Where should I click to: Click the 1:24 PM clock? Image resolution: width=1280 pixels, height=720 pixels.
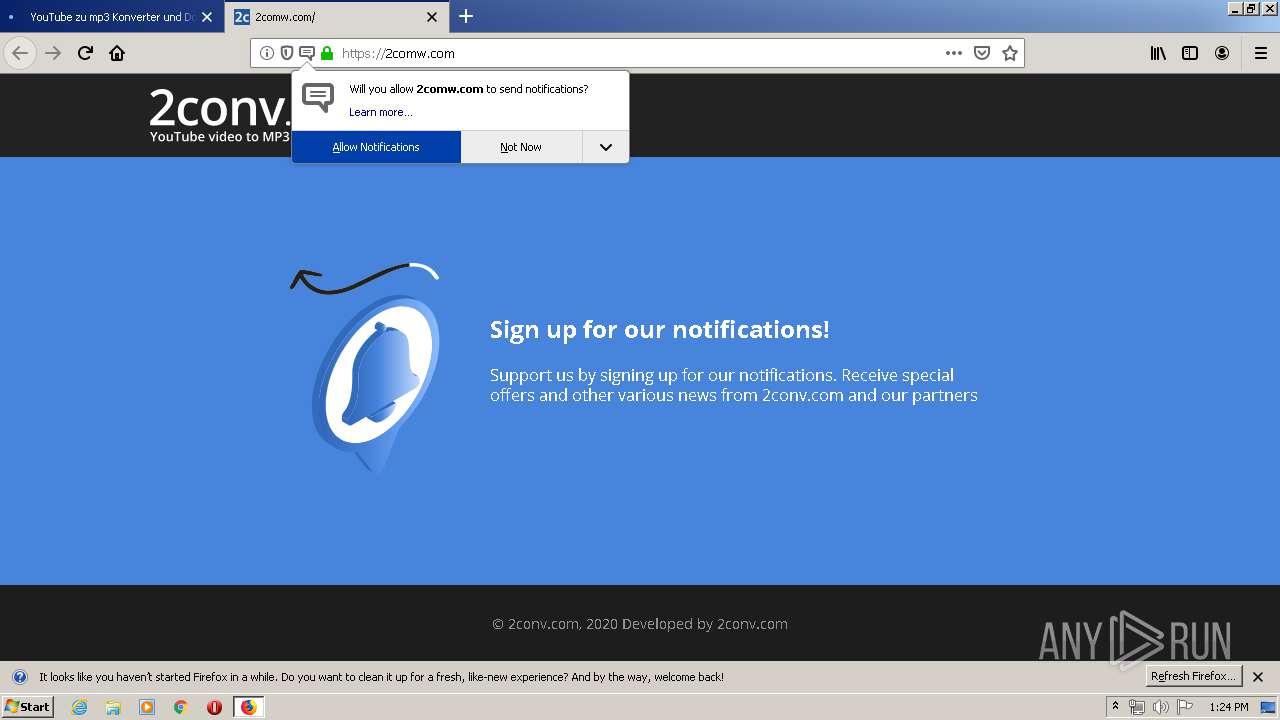point(1228,707)
